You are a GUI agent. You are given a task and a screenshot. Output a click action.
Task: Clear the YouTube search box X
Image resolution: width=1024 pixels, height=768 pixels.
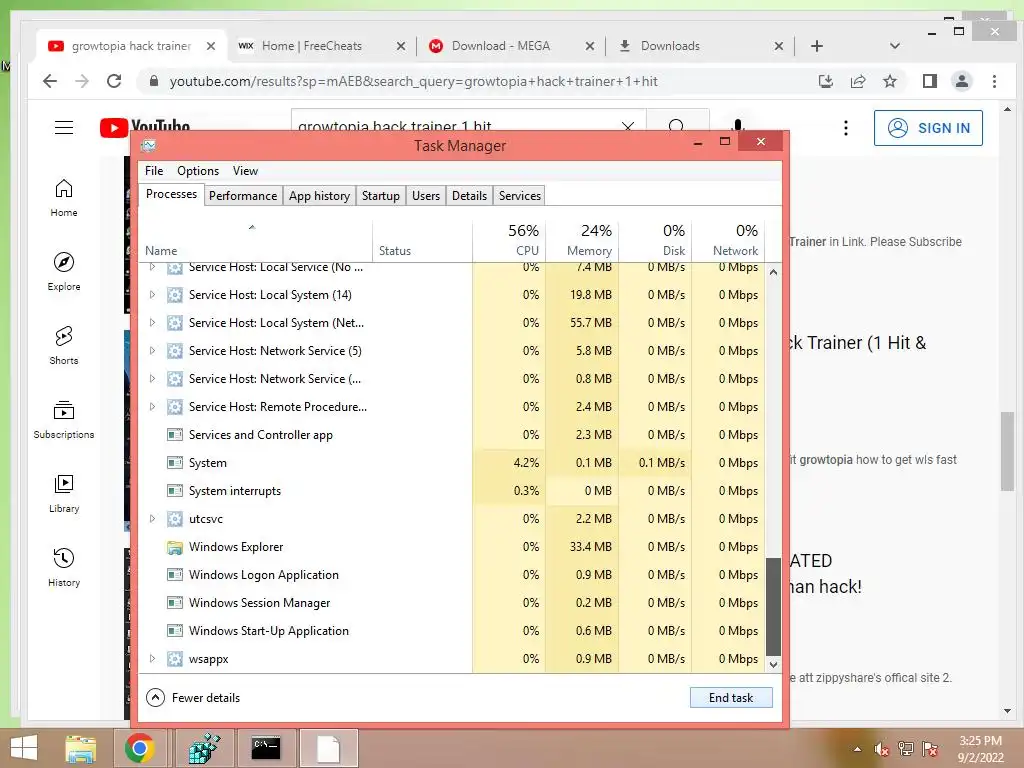[628, 126]
